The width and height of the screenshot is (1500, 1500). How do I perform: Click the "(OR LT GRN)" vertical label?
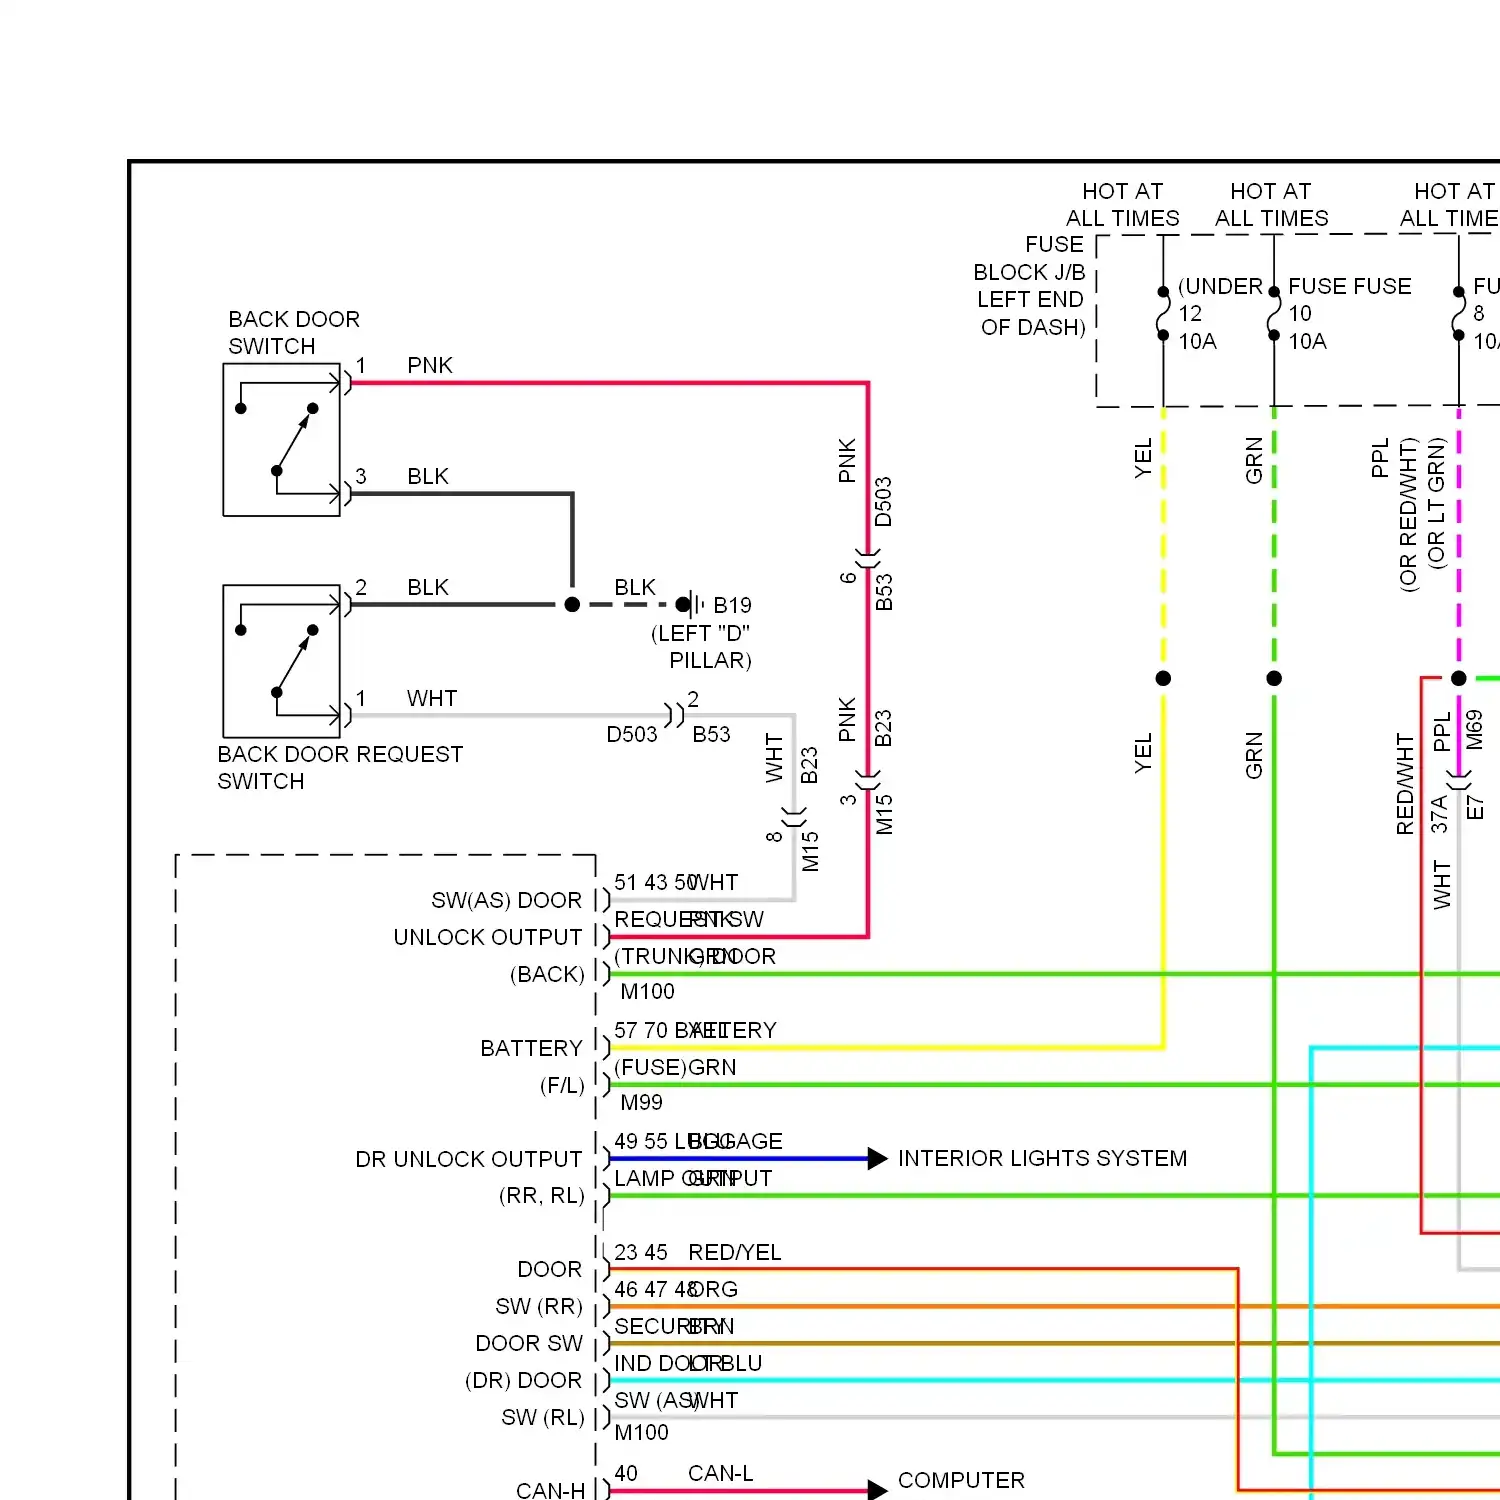(x=1437, y=503)
